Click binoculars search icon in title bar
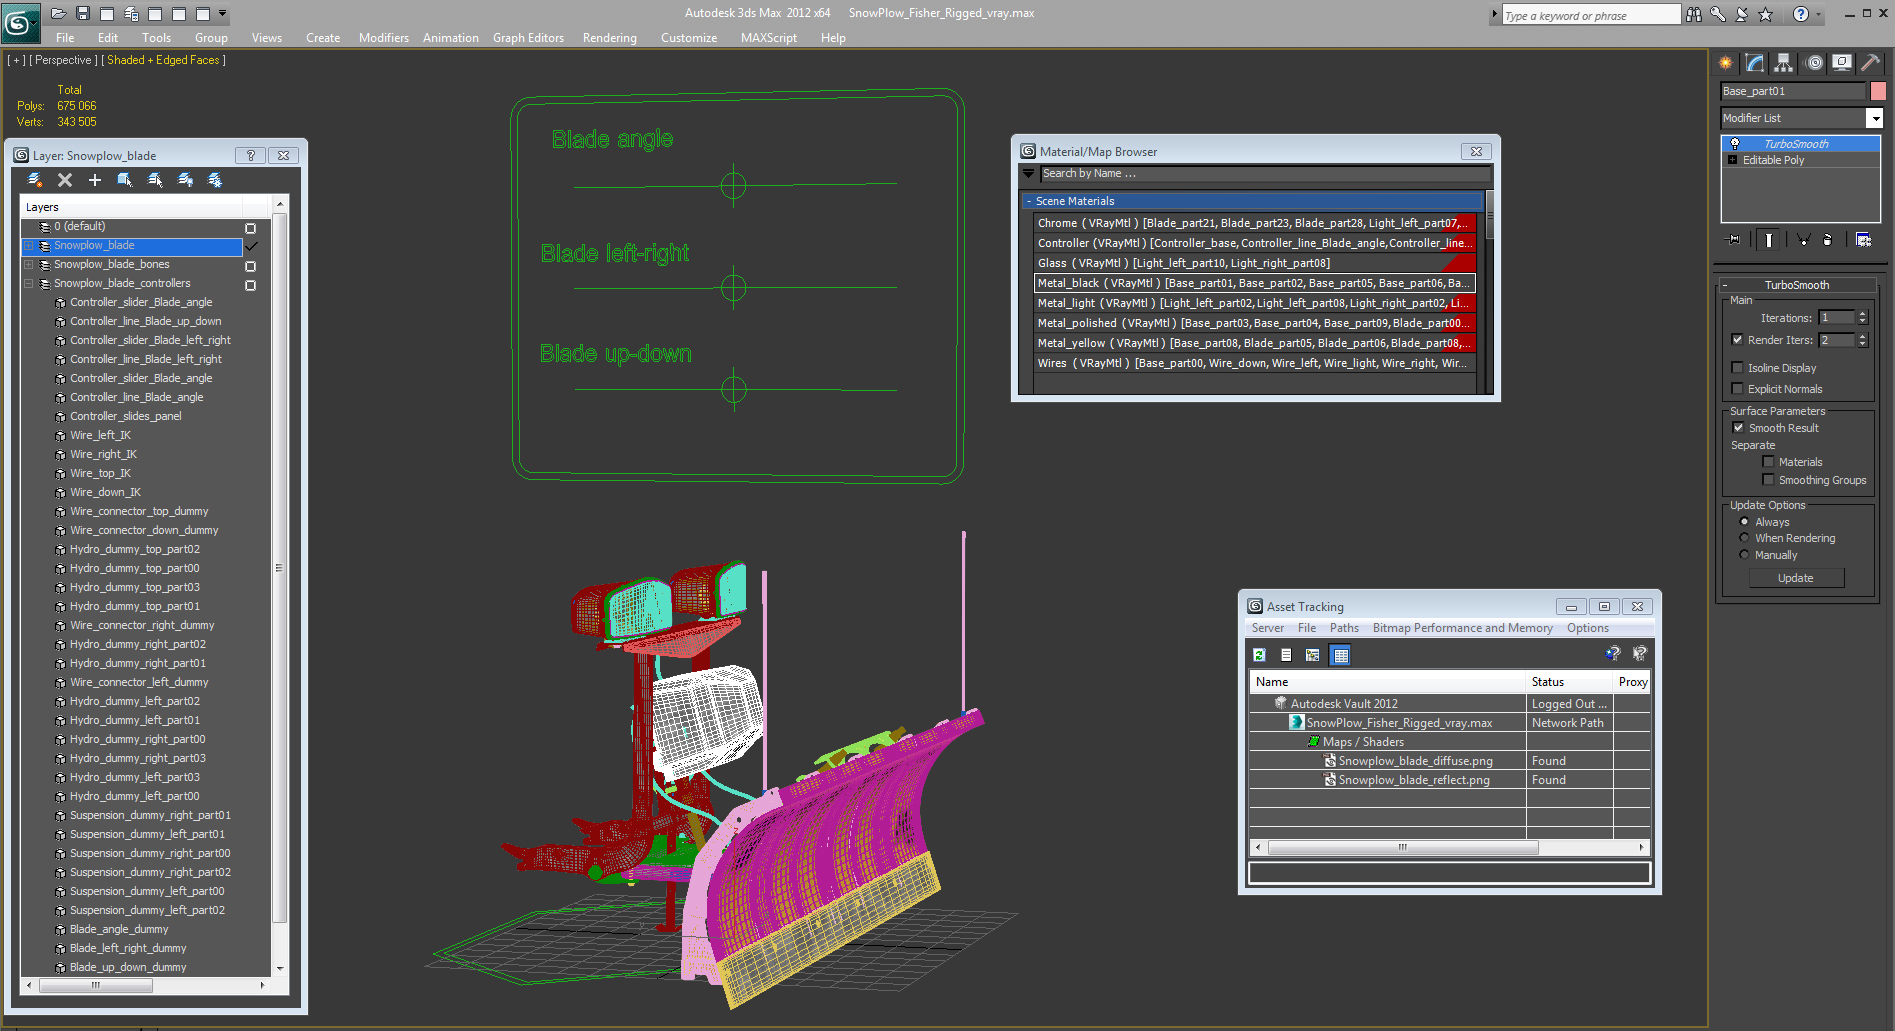1895x1031 pixels. coord(1694,14)
